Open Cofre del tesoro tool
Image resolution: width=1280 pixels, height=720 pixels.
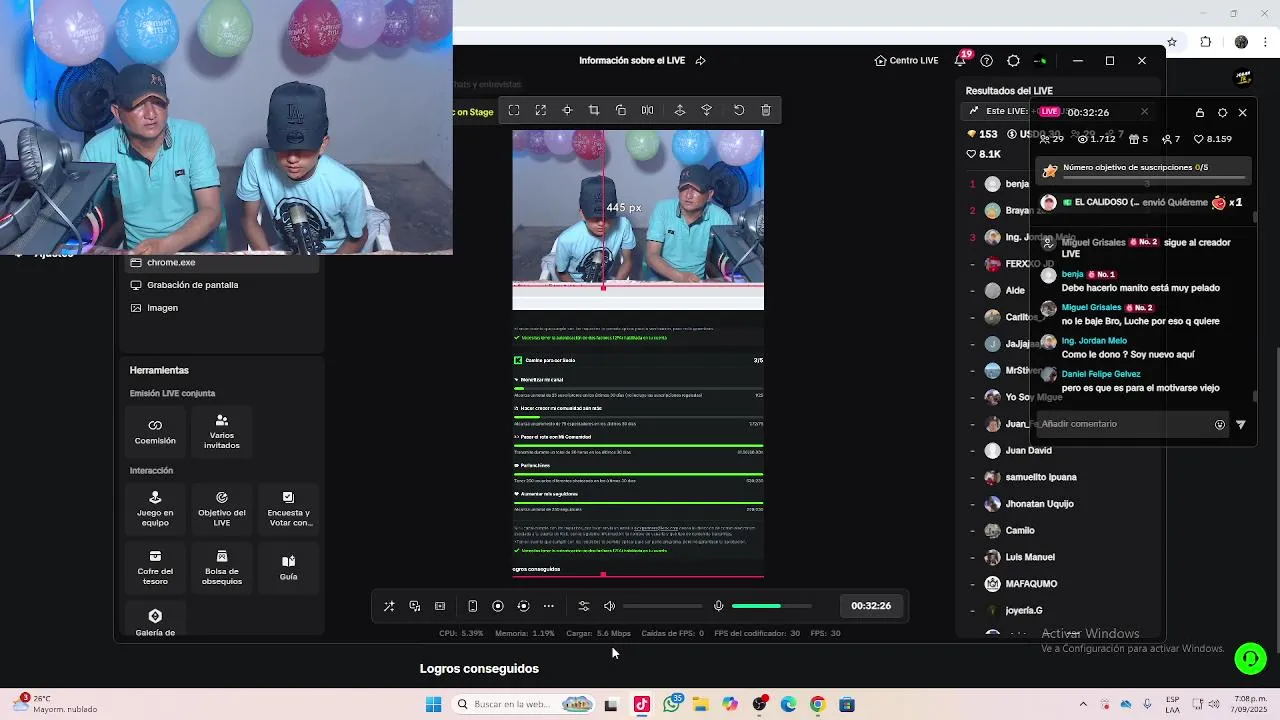pos(155,567)
